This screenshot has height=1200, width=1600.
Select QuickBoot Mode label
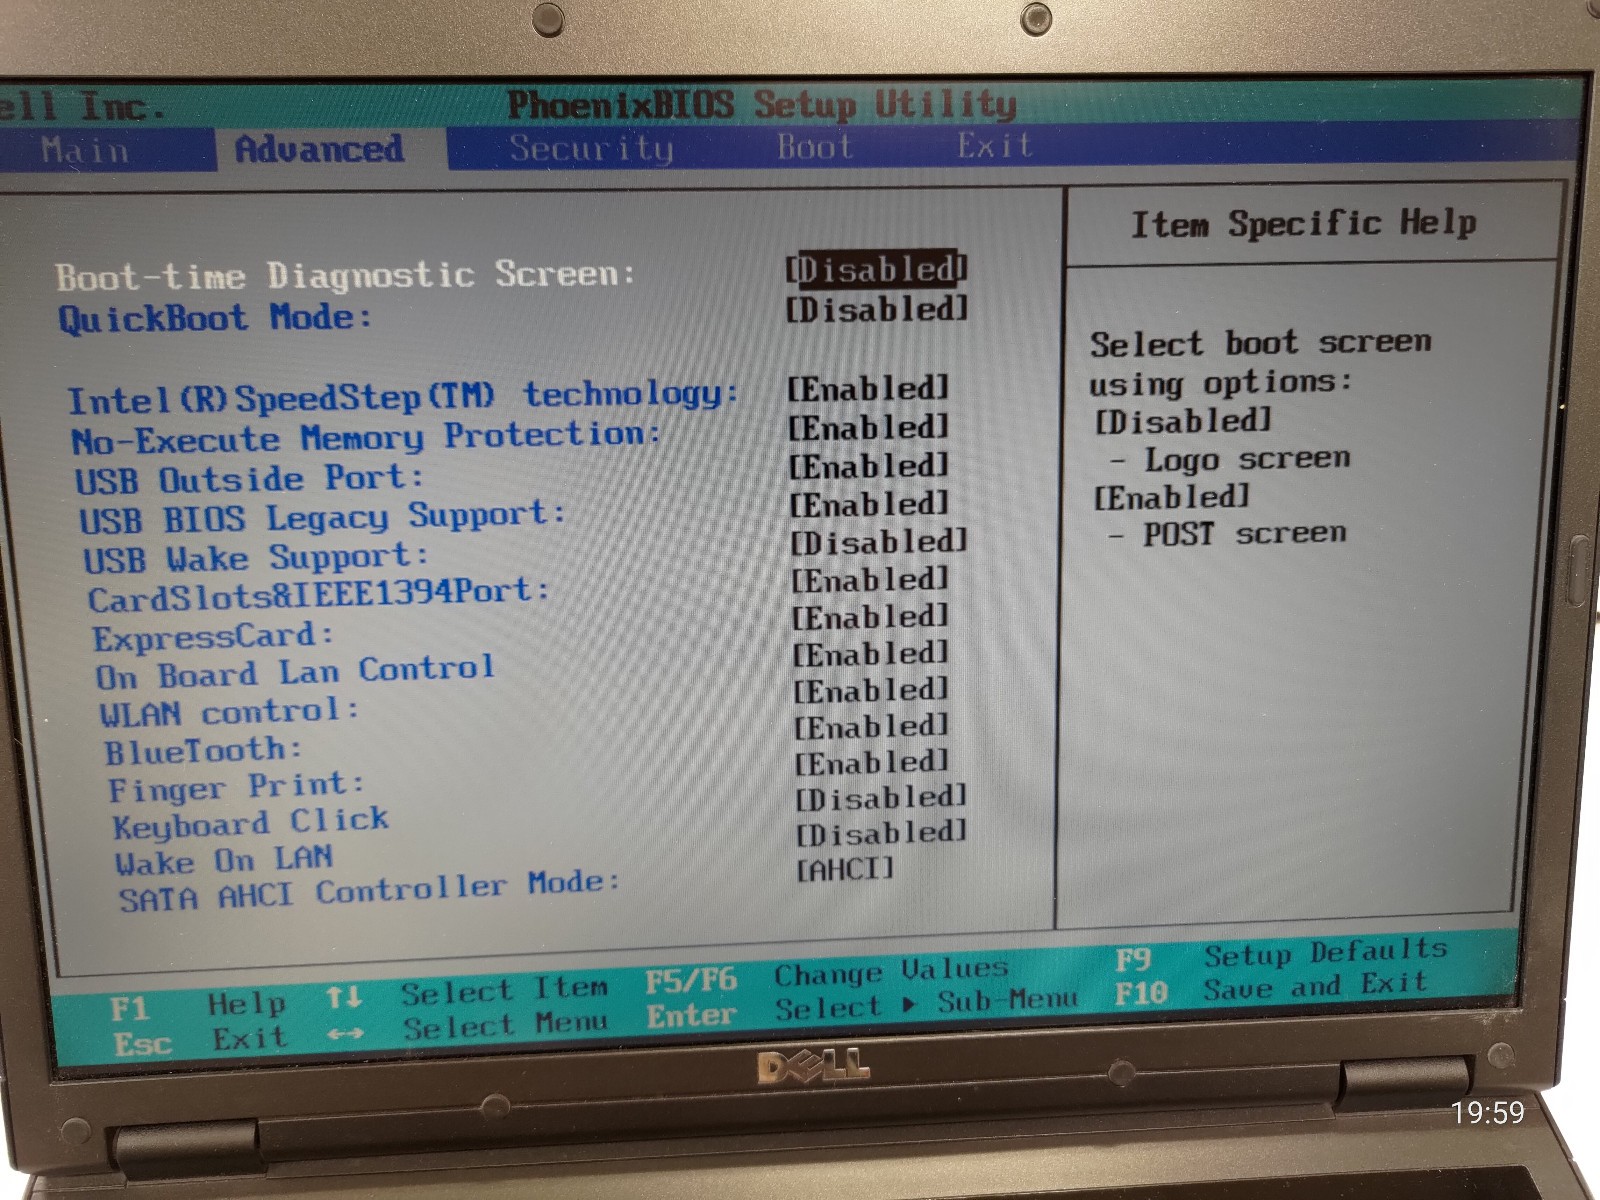[x=215, y=318]
